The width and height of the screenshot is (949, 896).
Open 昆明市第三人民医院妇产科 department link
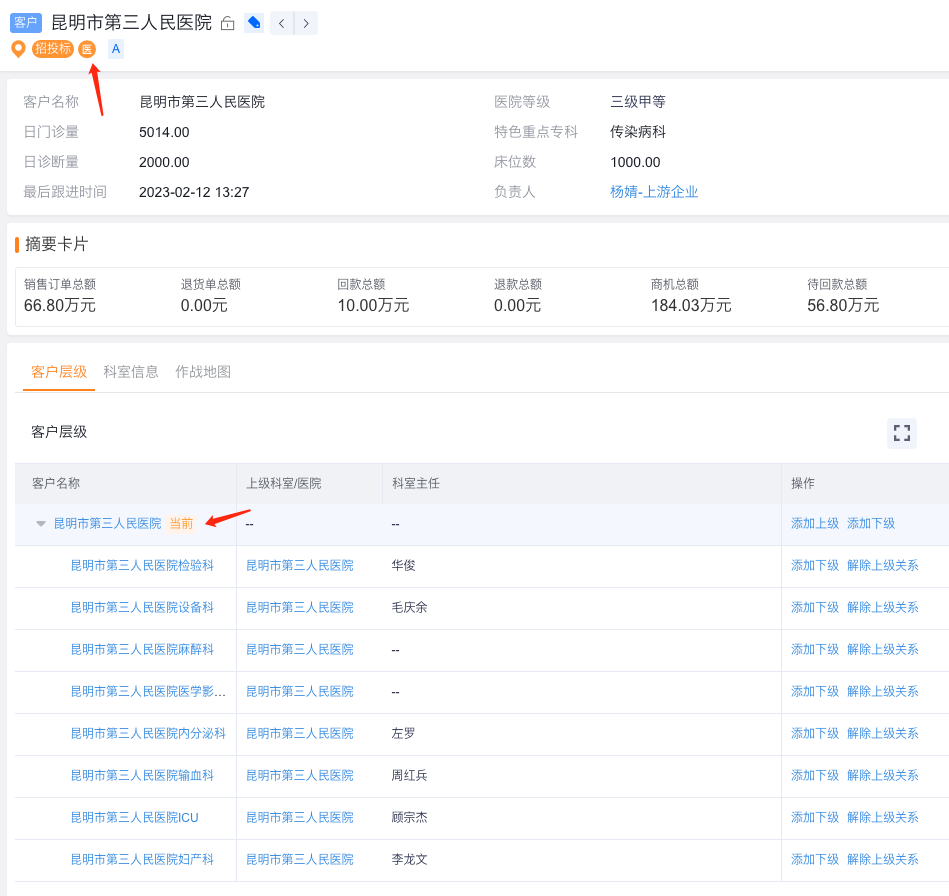[x=142, y=860]
